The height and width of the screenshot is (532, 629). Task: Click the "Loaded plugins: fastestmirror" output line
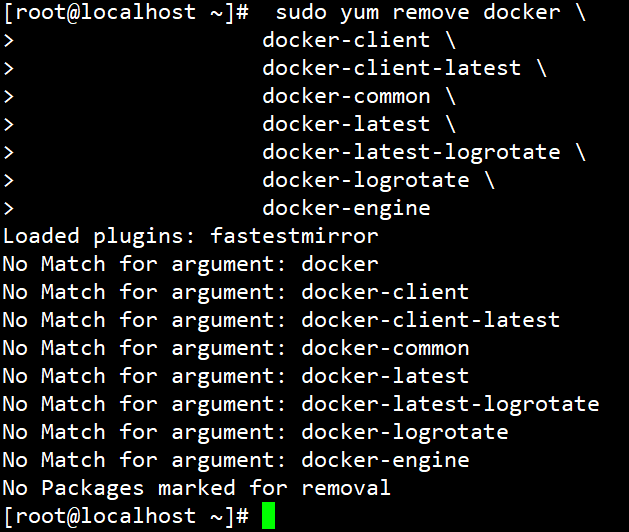(190, 237)
